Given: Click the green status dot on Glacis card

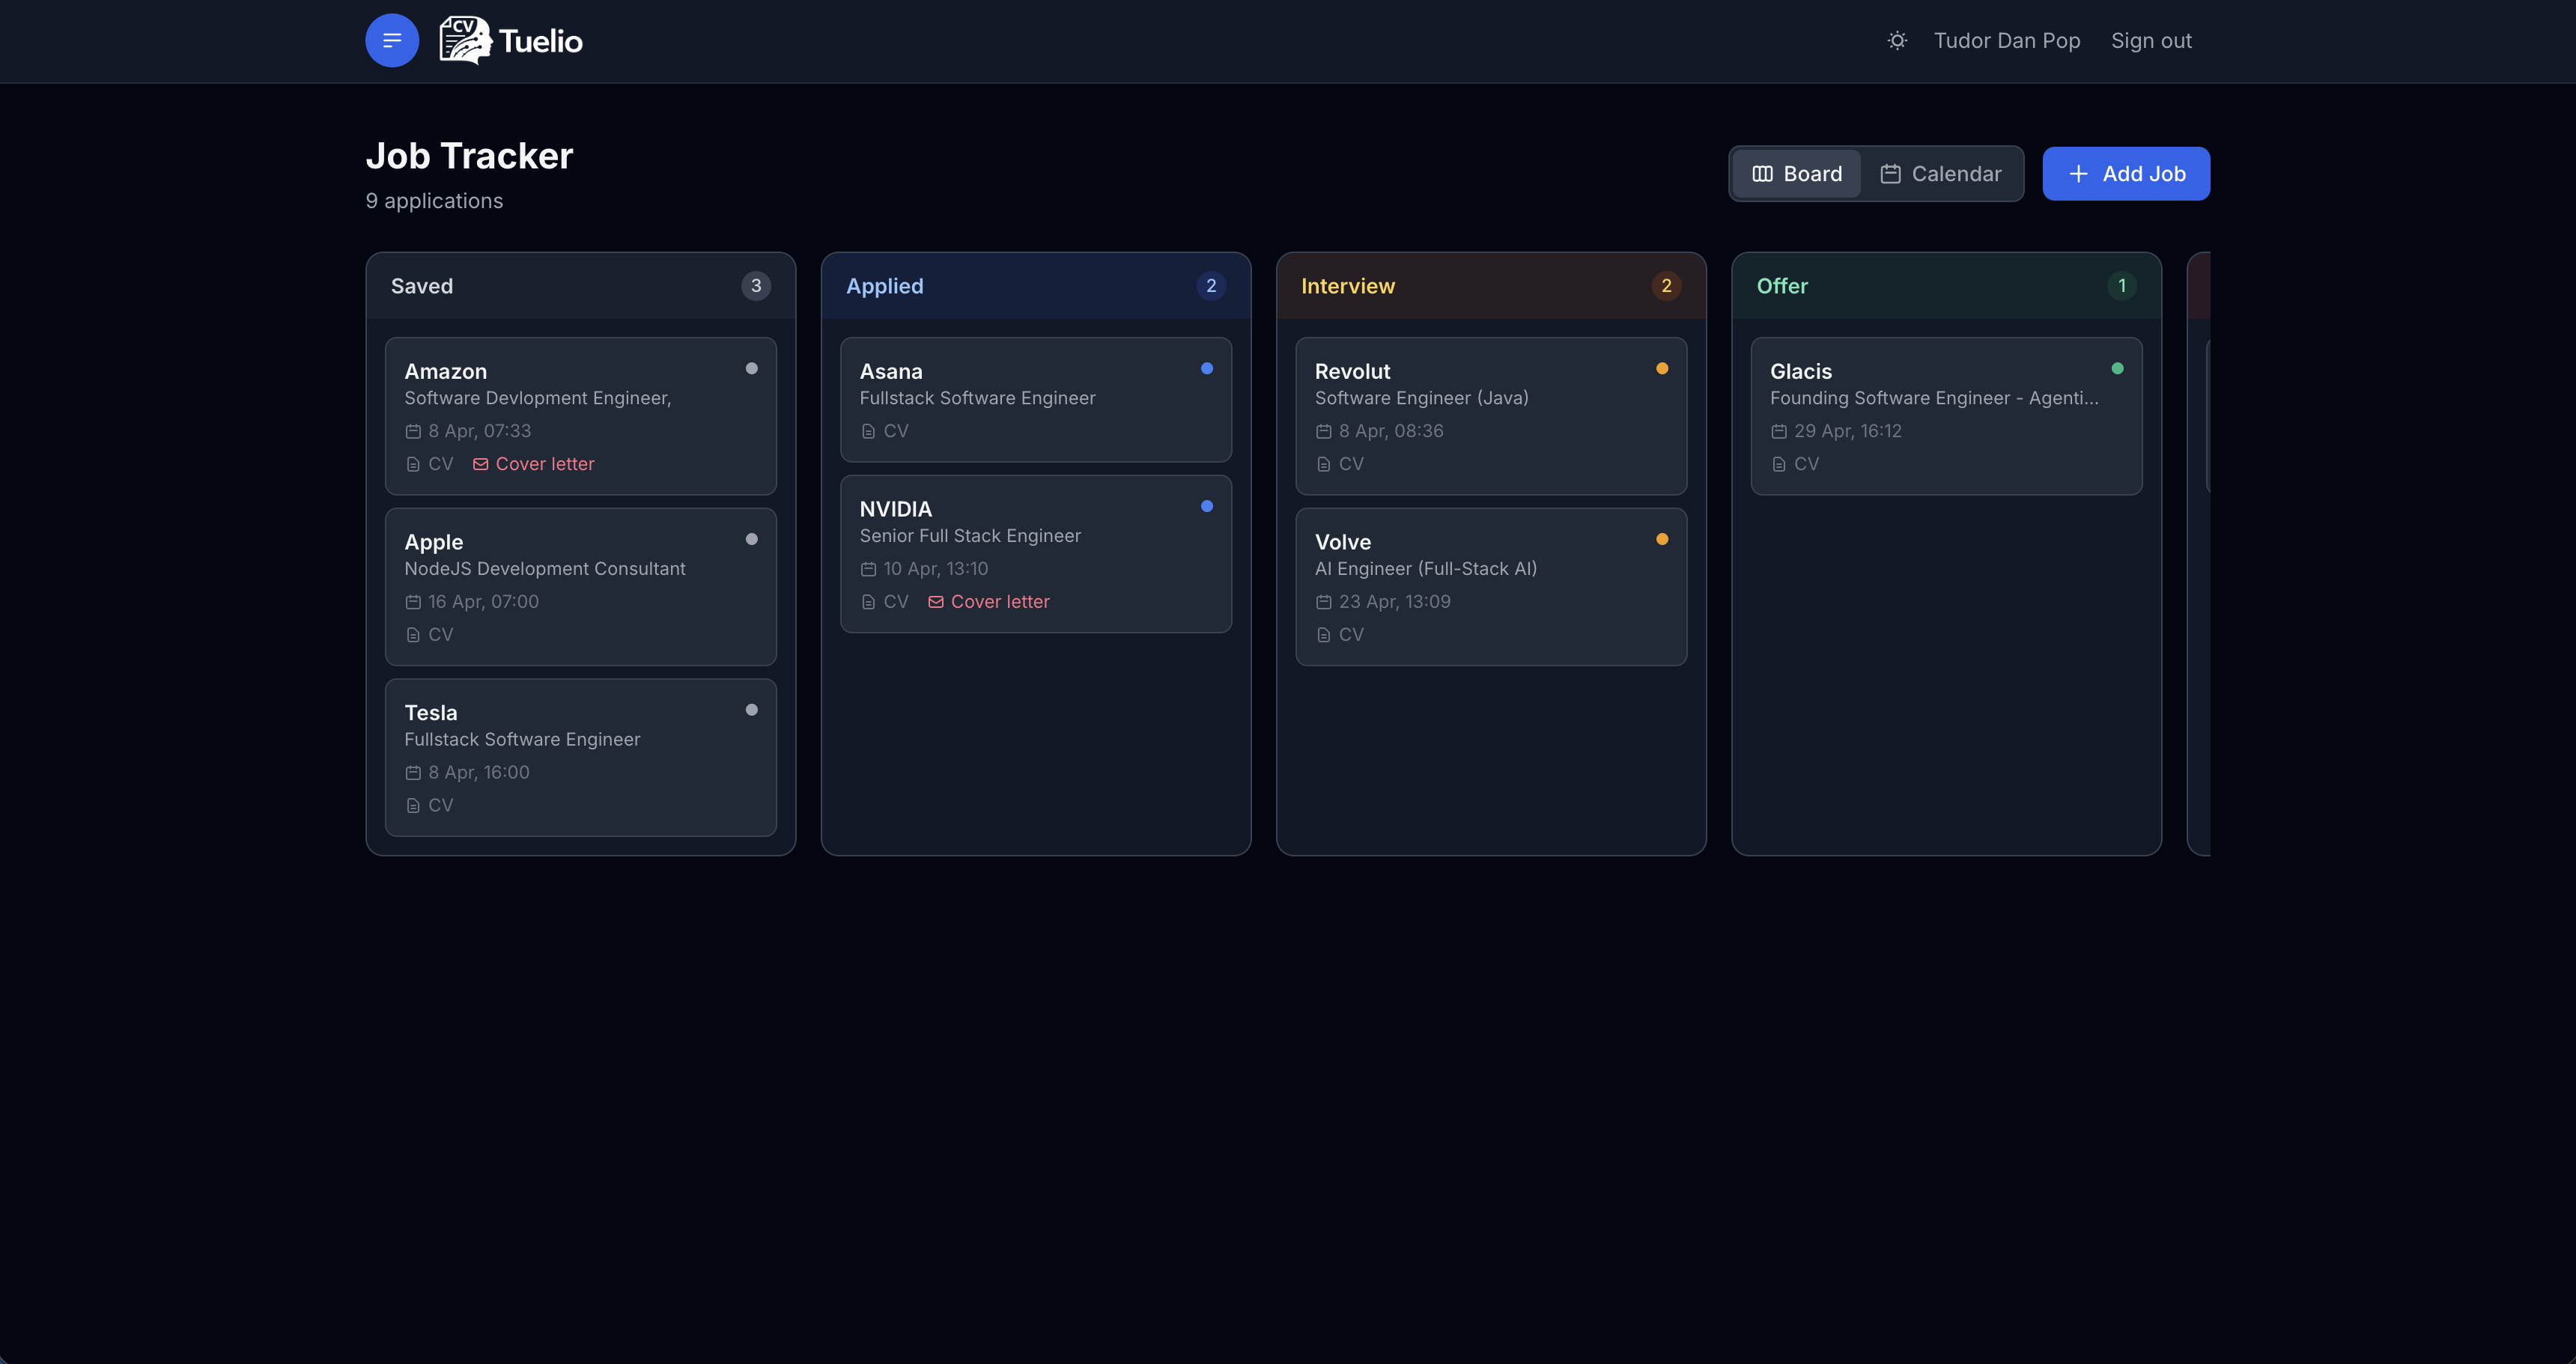Looking at the screenshot, I should pos(2117,369).
